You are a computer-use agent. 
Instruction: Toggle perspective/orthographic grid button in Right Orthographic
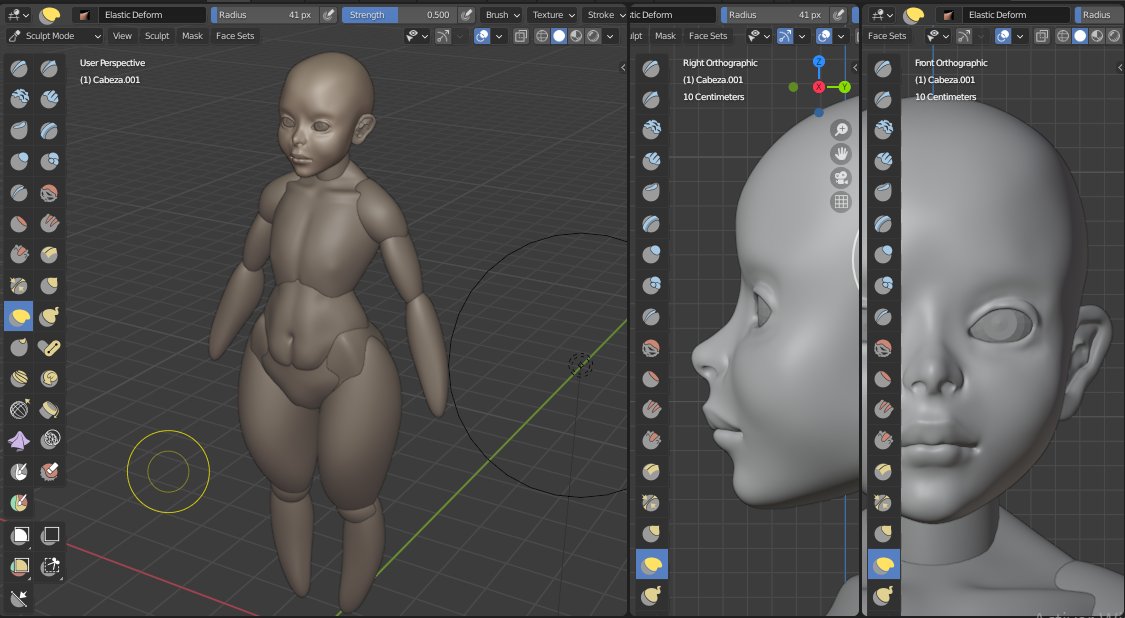pyautogui.click(x=841, y=202)
